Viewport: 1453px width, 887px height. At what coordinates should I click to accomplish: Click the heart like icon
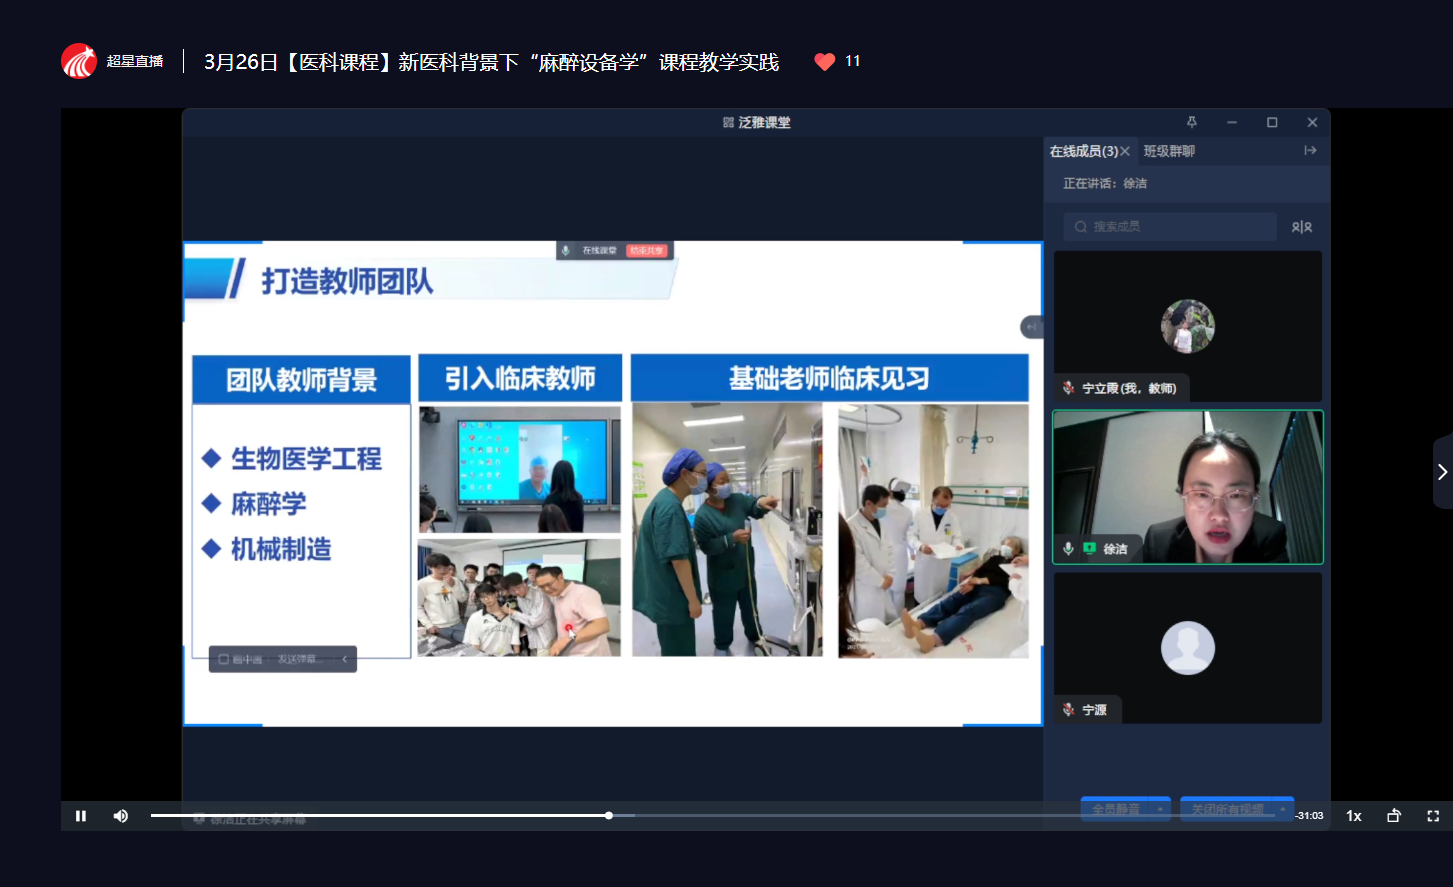(x=824, y=62)
